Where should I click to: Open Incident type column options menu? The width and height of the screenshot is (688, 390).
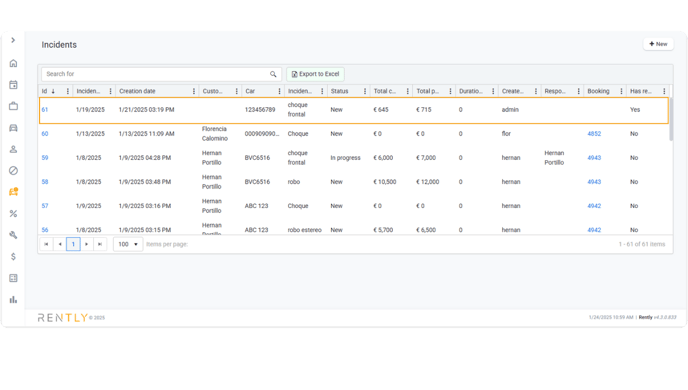pos(322,91)
